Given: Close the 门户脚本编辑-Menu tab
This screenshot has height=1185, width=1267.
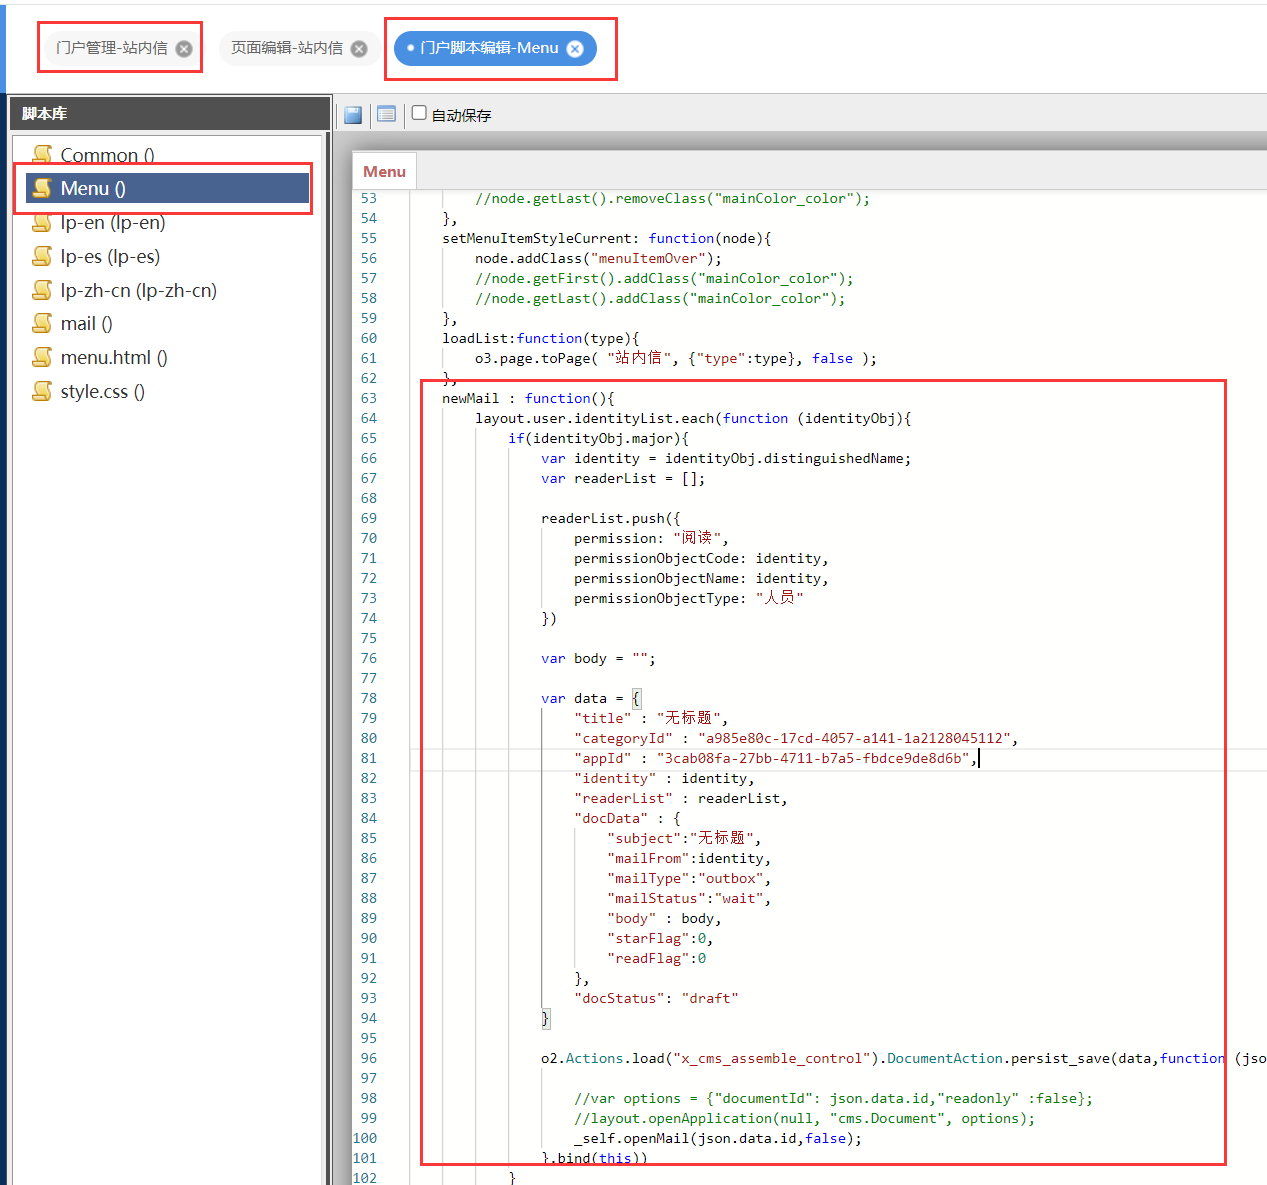Looking at the screenshot, I should click(x=575, y=49).
